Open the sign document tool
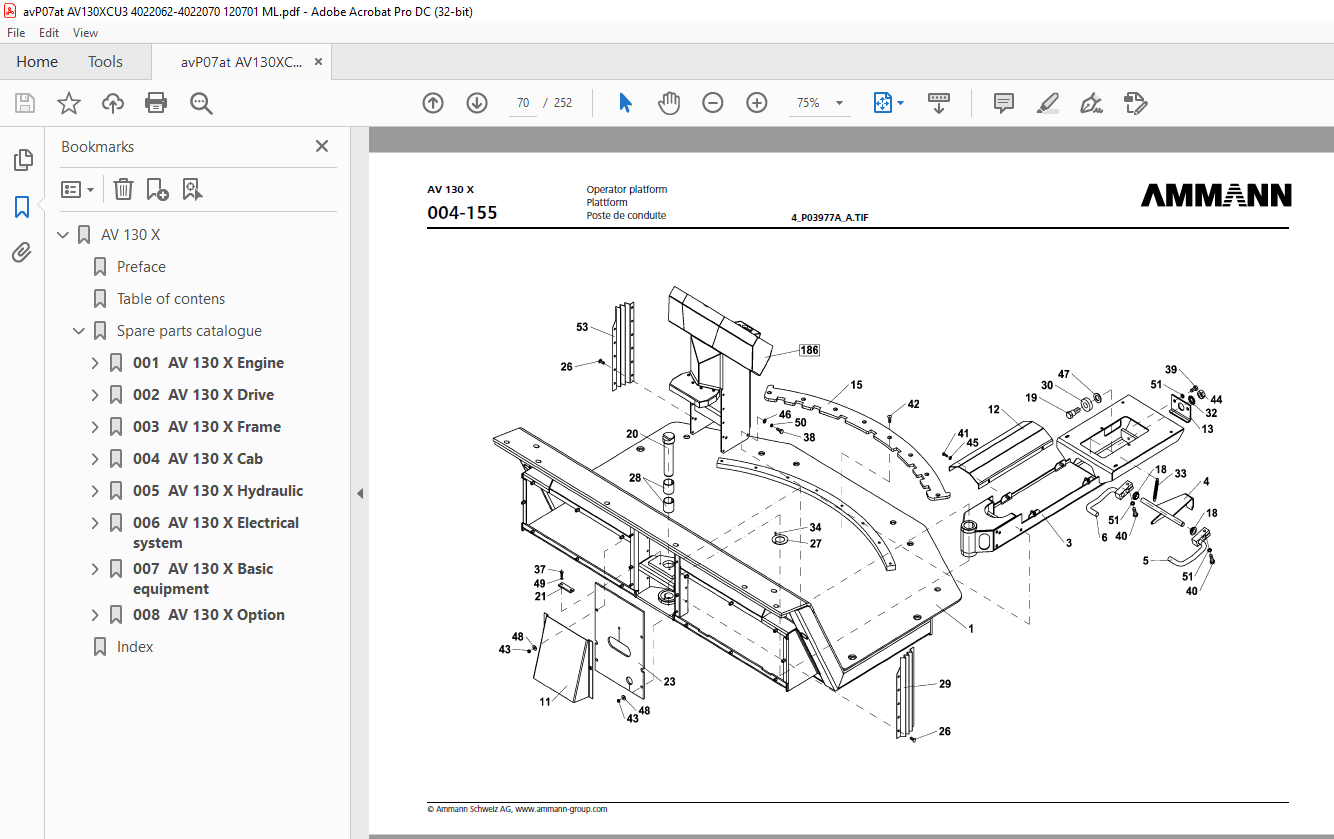Viewport: 1334px width, 839px height. pyautogui.click(x=1092, y=103)
